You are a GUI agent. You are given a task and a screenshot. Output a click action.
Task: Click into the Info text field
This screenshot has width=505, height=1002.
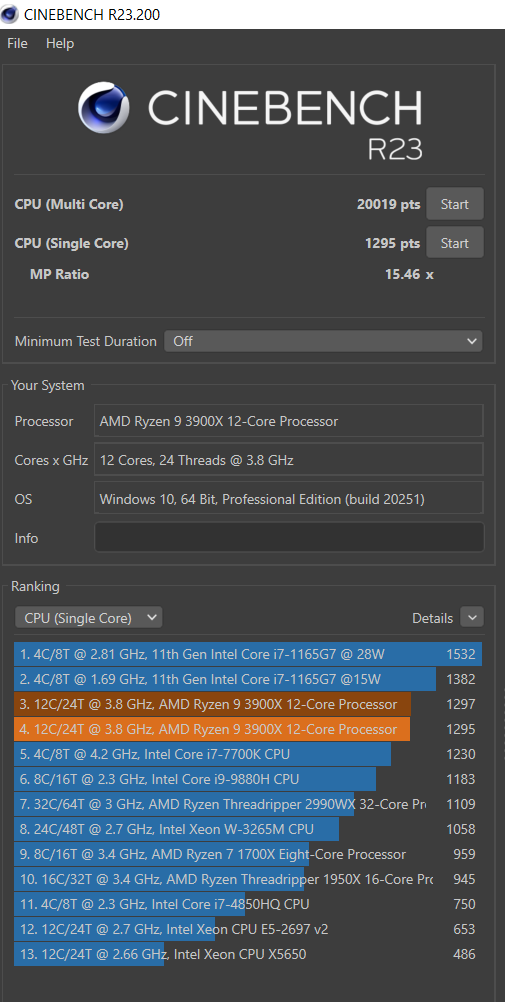289,537
